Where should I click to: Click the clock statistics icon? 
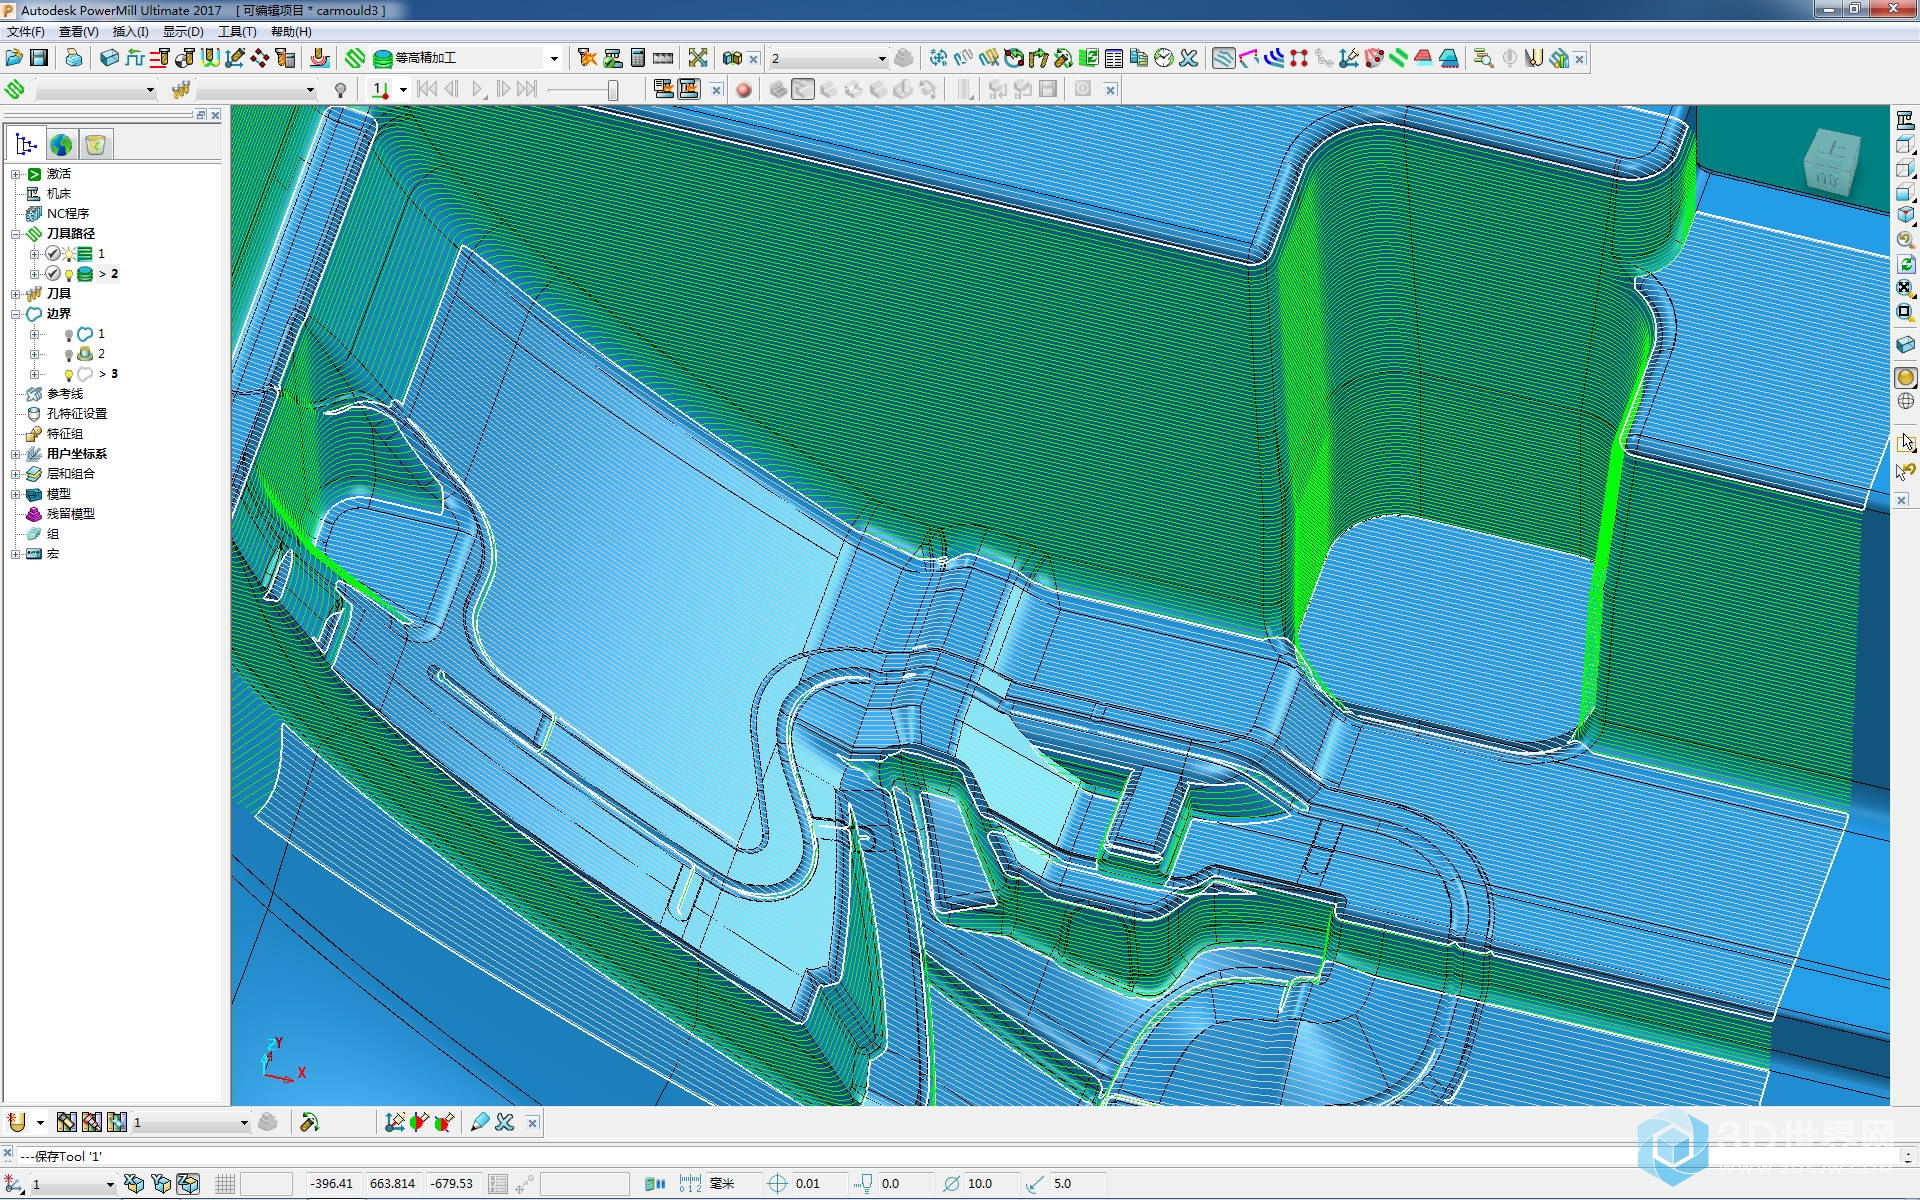coord(1163,58)
